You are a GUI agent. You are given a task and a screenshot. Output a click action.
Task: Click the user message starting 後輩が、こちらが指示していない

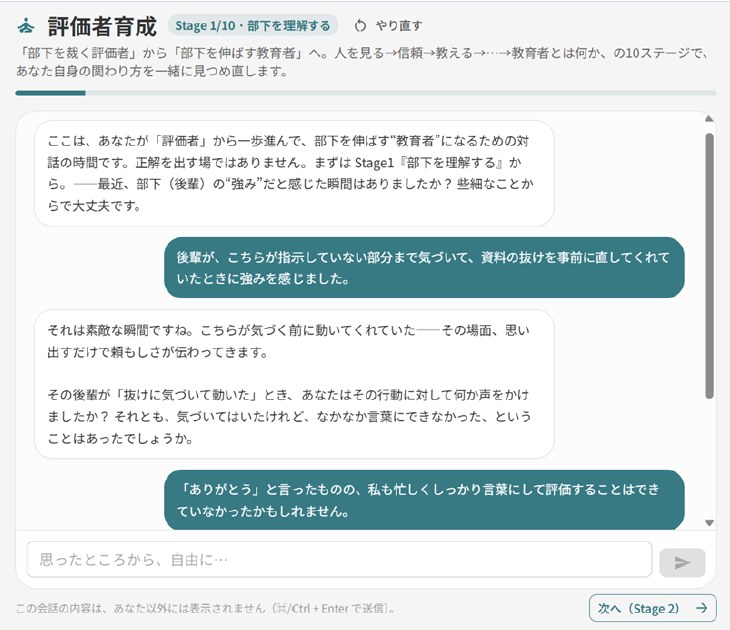point(424,268)
